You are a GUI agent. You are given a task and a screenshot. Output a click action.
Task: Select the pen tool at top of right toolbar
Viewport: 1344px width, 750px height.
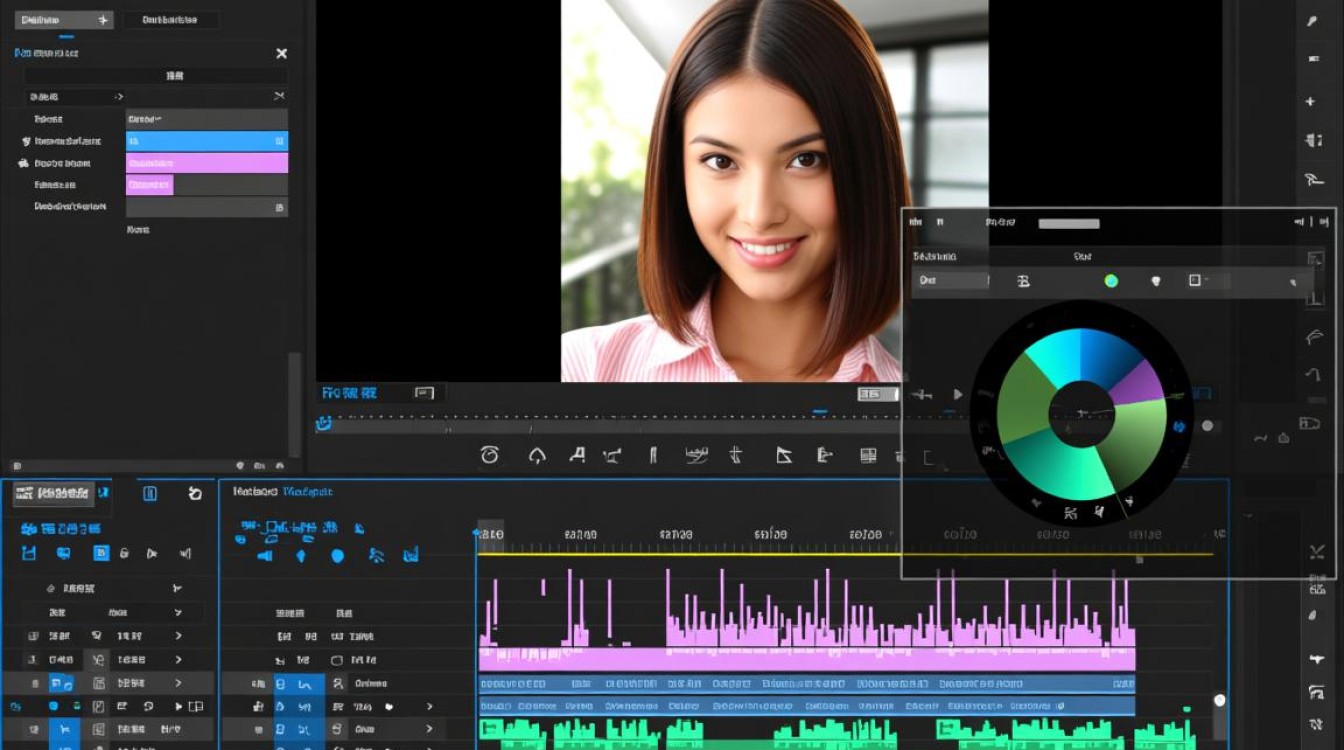pyautogui.click(x=1312, y=21)
